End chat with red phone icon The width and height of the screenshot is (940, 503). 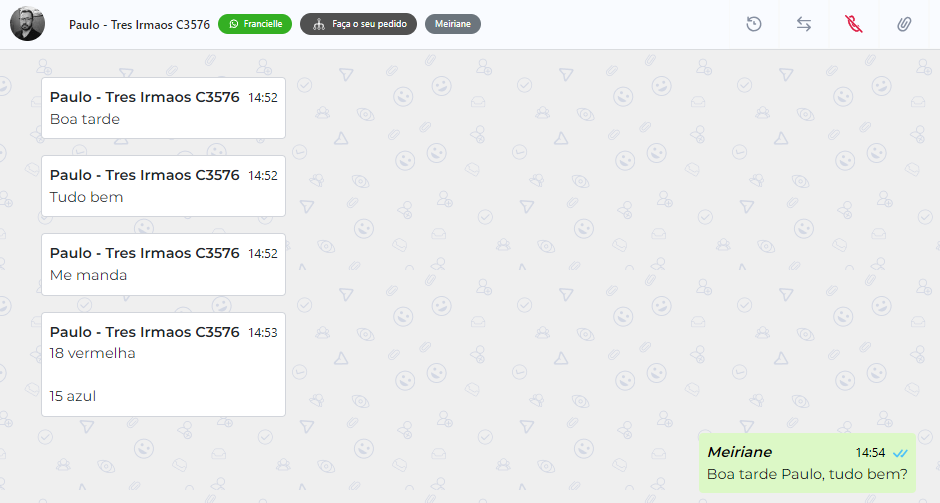[x=854, y=24]
